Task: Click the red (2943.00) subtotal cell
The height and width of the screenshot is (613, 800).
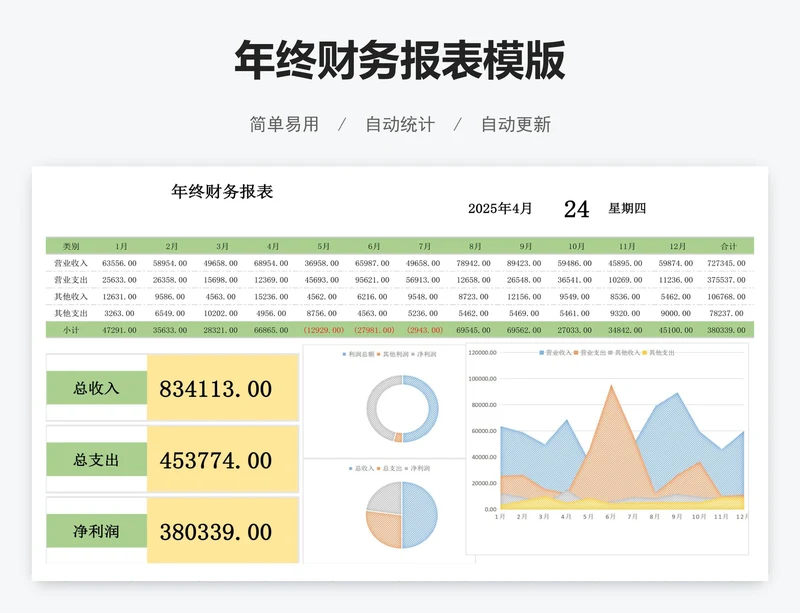Action: (424, 330)
